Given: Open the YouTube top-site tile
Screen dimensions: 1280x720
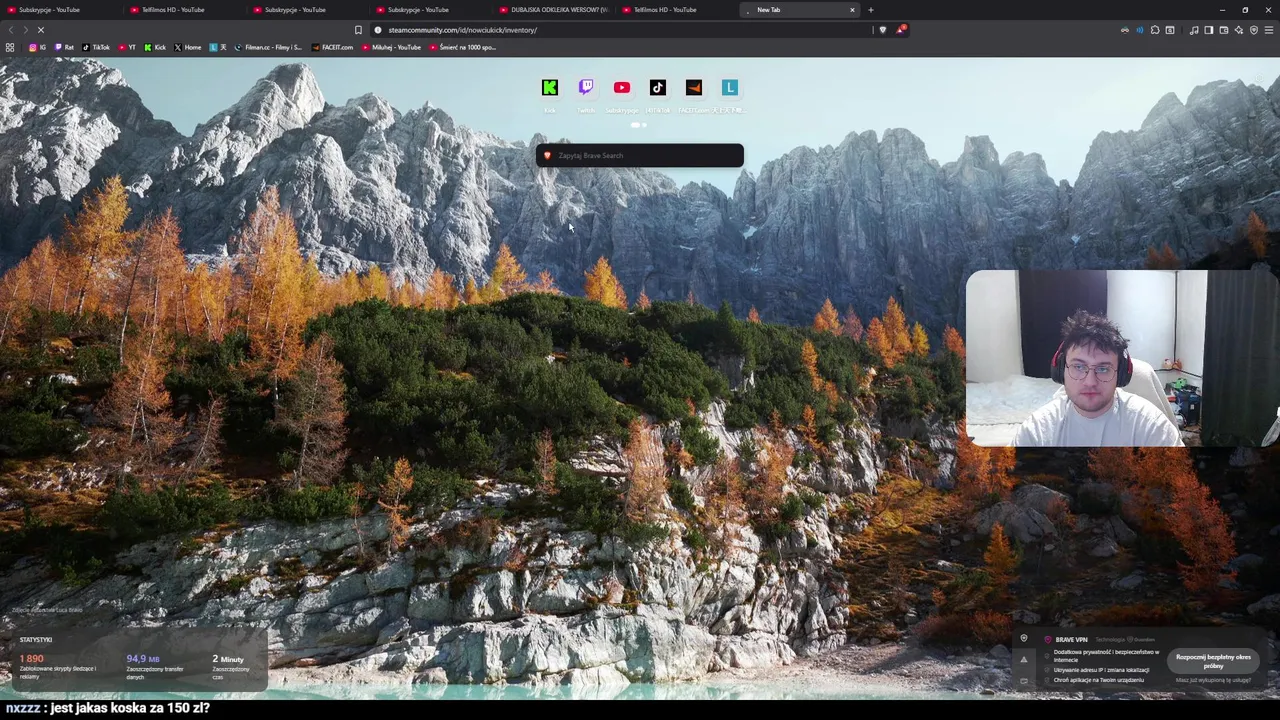Looking at the screenshot, I should (x=622, y=88).
